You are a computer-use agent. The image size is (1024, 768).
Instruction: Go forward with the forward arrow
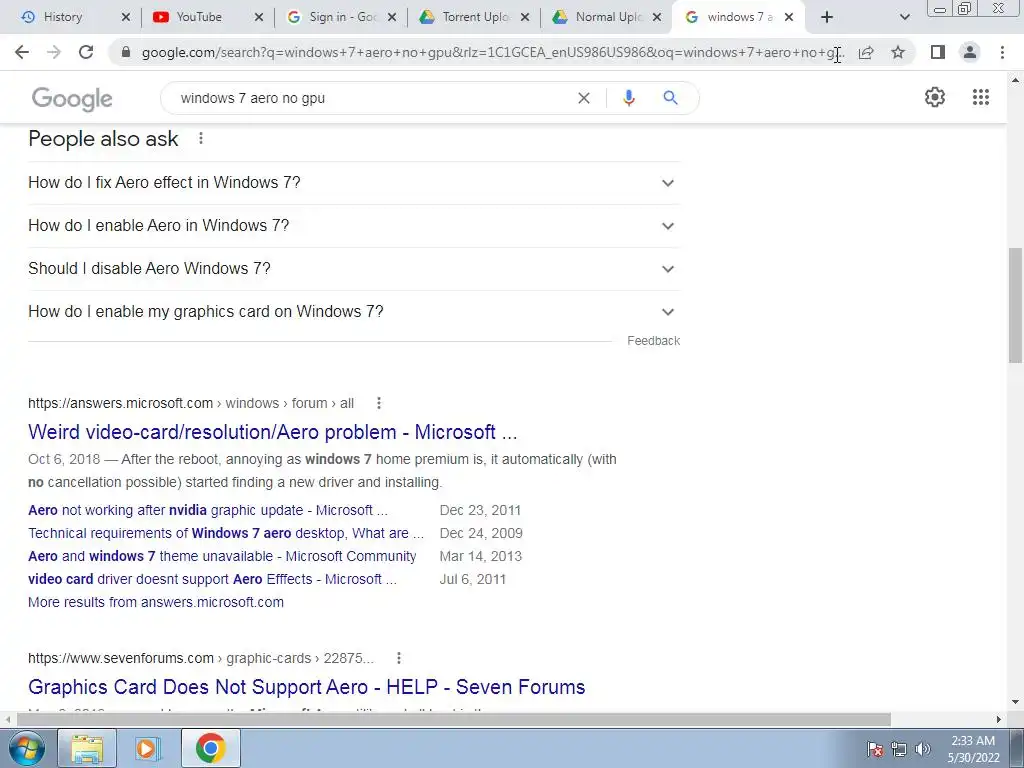pos(54,52)
